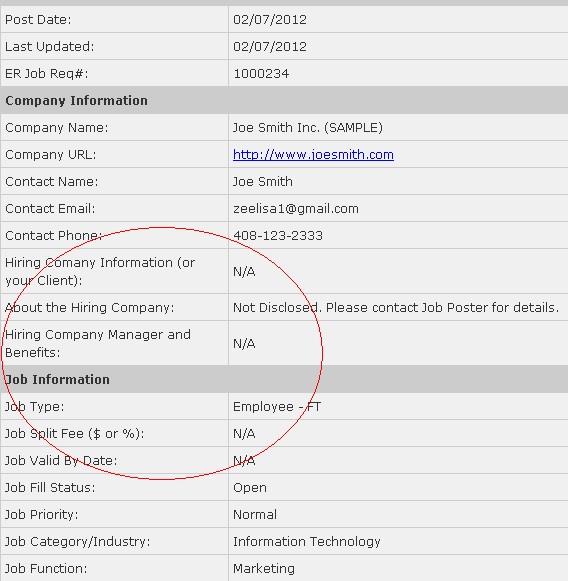Click the Job Function value Marketing
This screenshot has height=581, width=568.
[x=264, y=569]
